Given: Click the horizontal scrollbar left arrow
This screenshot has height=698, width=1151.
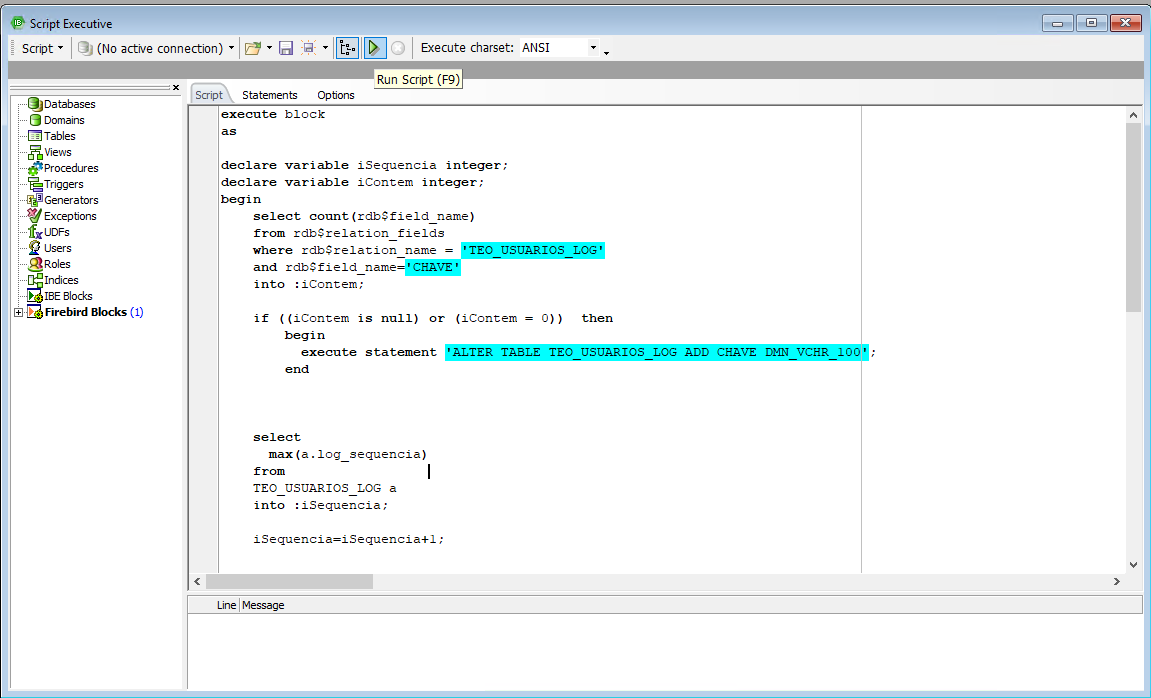Looking at the screenshot, I should pos(197,581).
